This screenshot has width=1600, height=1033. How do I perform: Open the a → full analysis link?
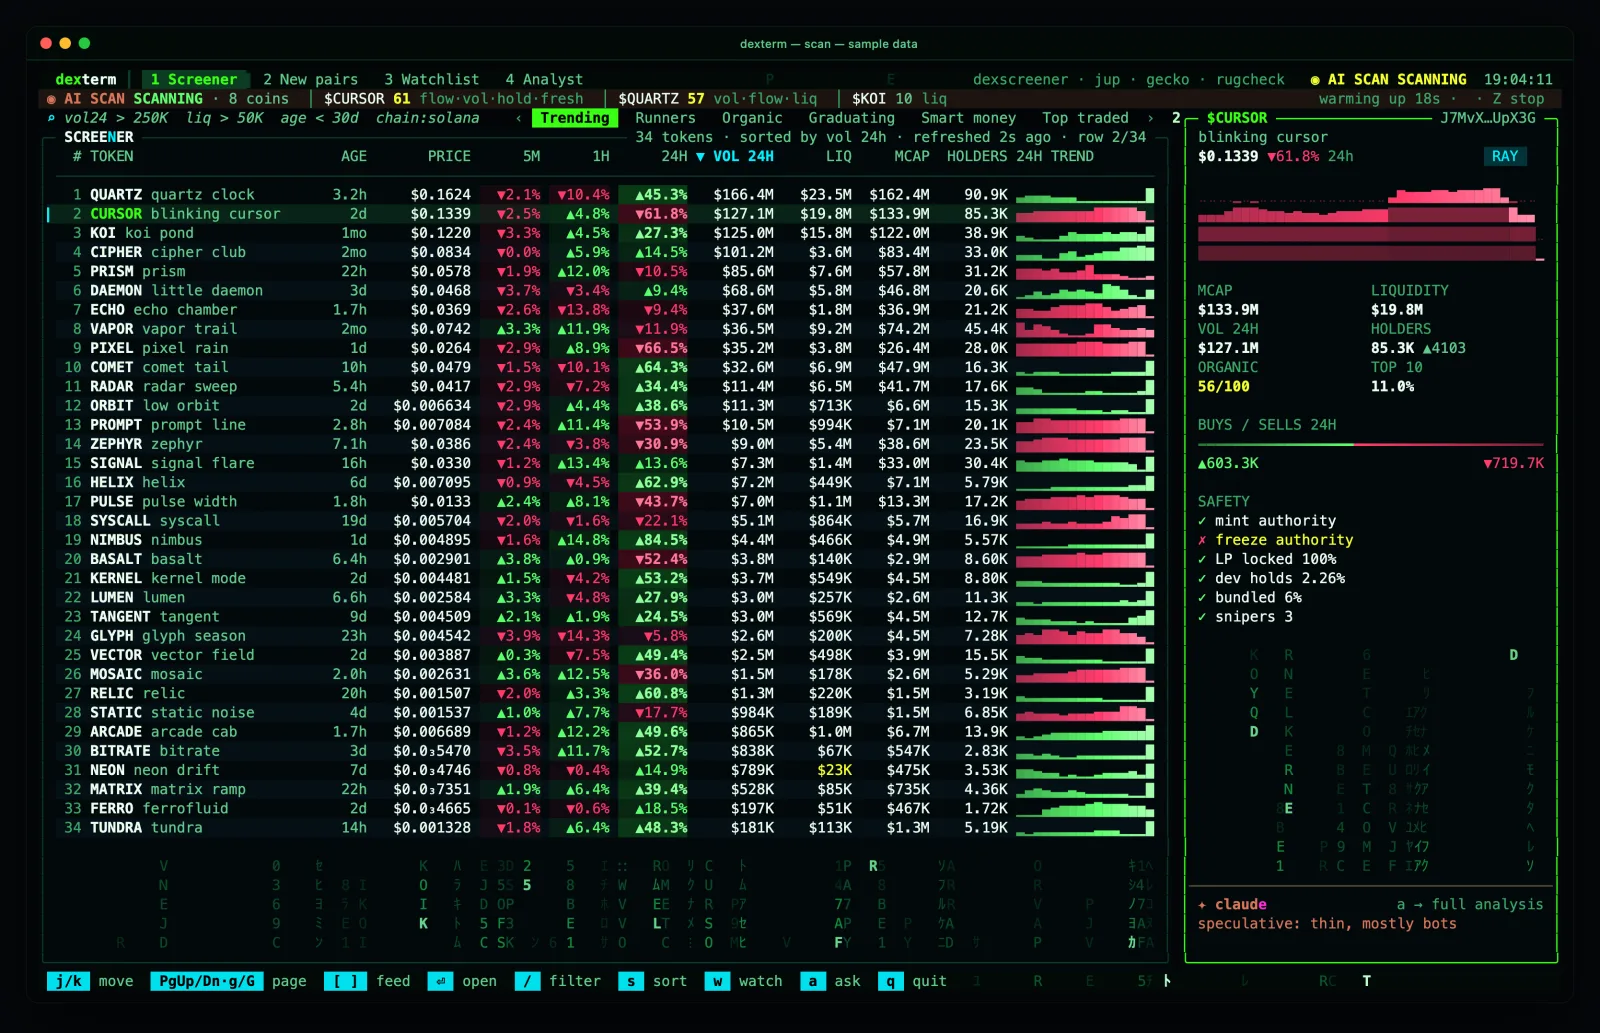pos(1470,904)
